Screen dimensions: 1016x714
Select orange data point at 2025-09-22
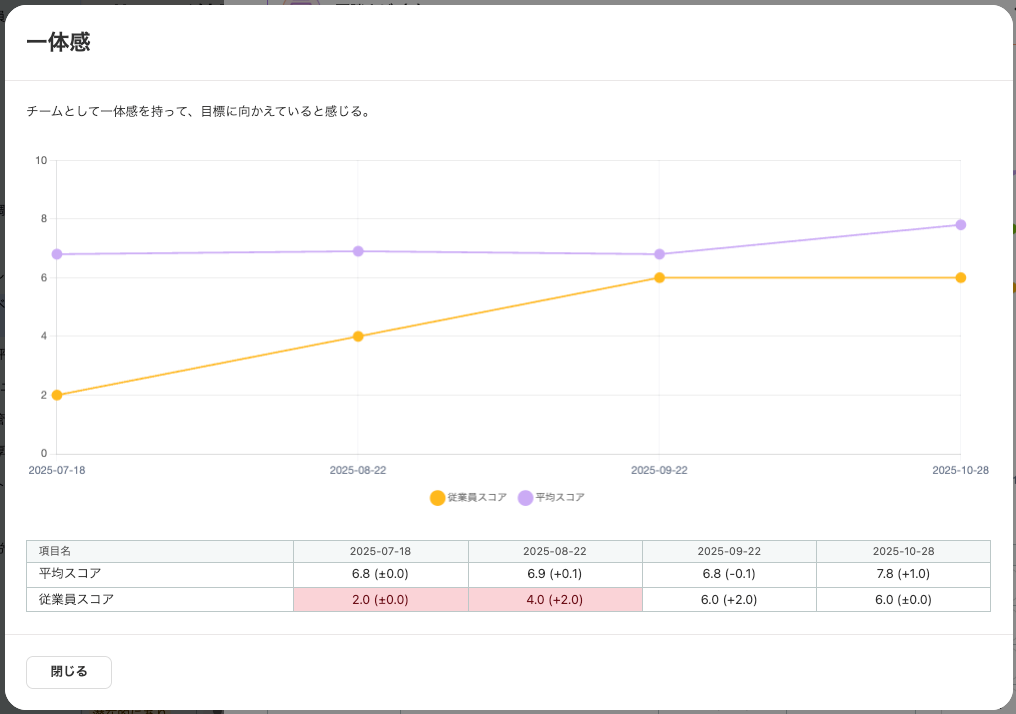click(x=660, y=277)
